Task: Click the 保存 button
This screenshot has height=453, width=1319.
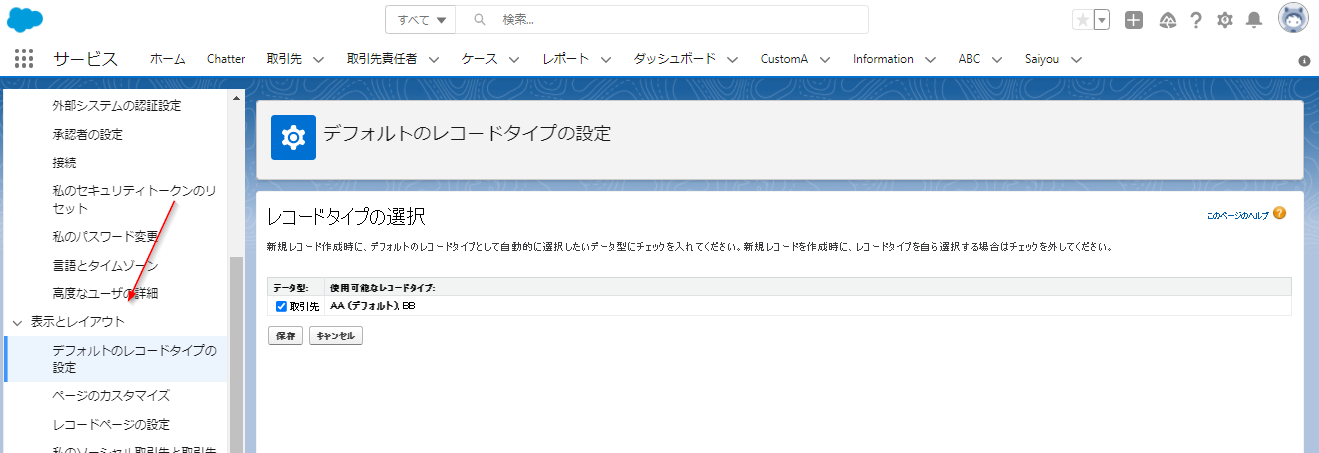Action: coord(286,336)
